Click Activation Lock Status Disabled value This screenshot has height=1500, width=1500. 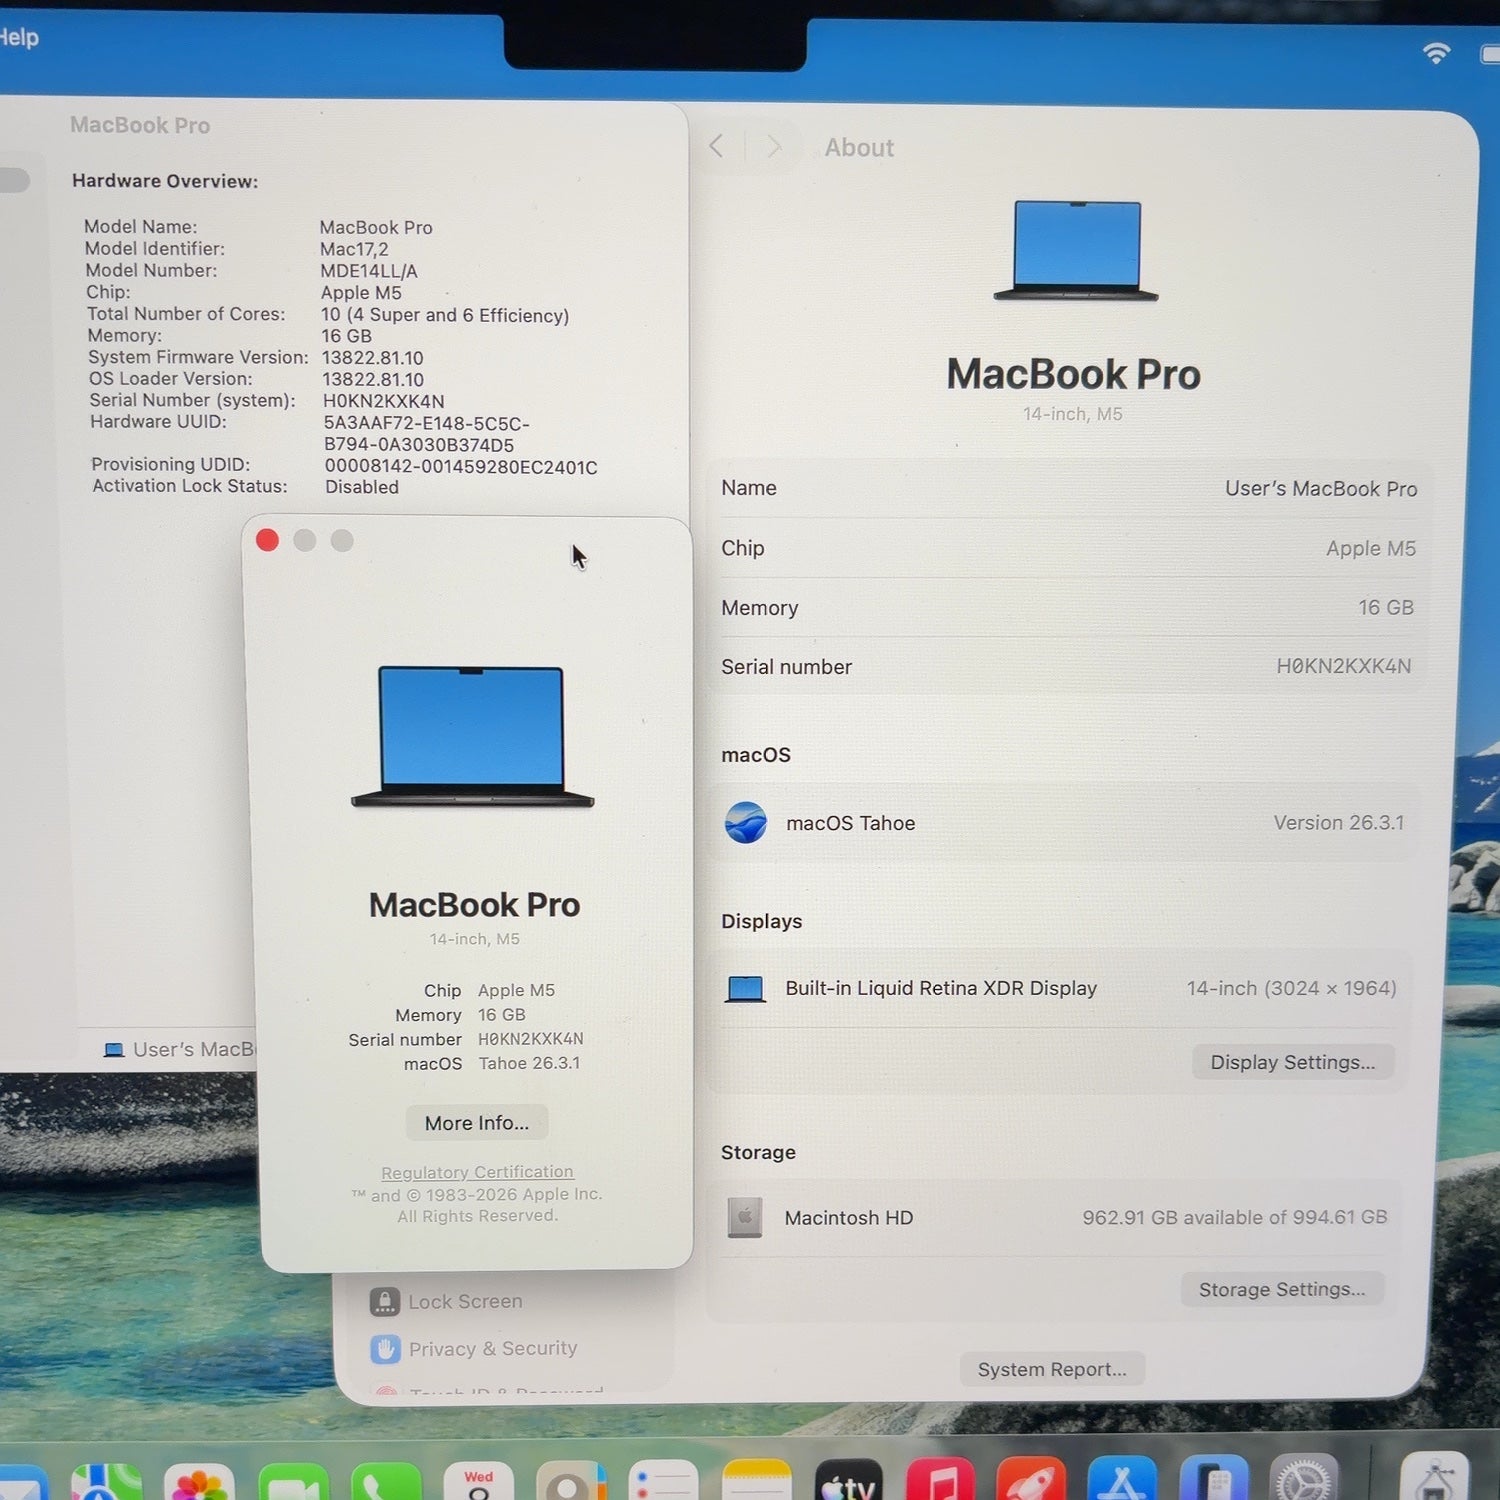click(362, 487)
